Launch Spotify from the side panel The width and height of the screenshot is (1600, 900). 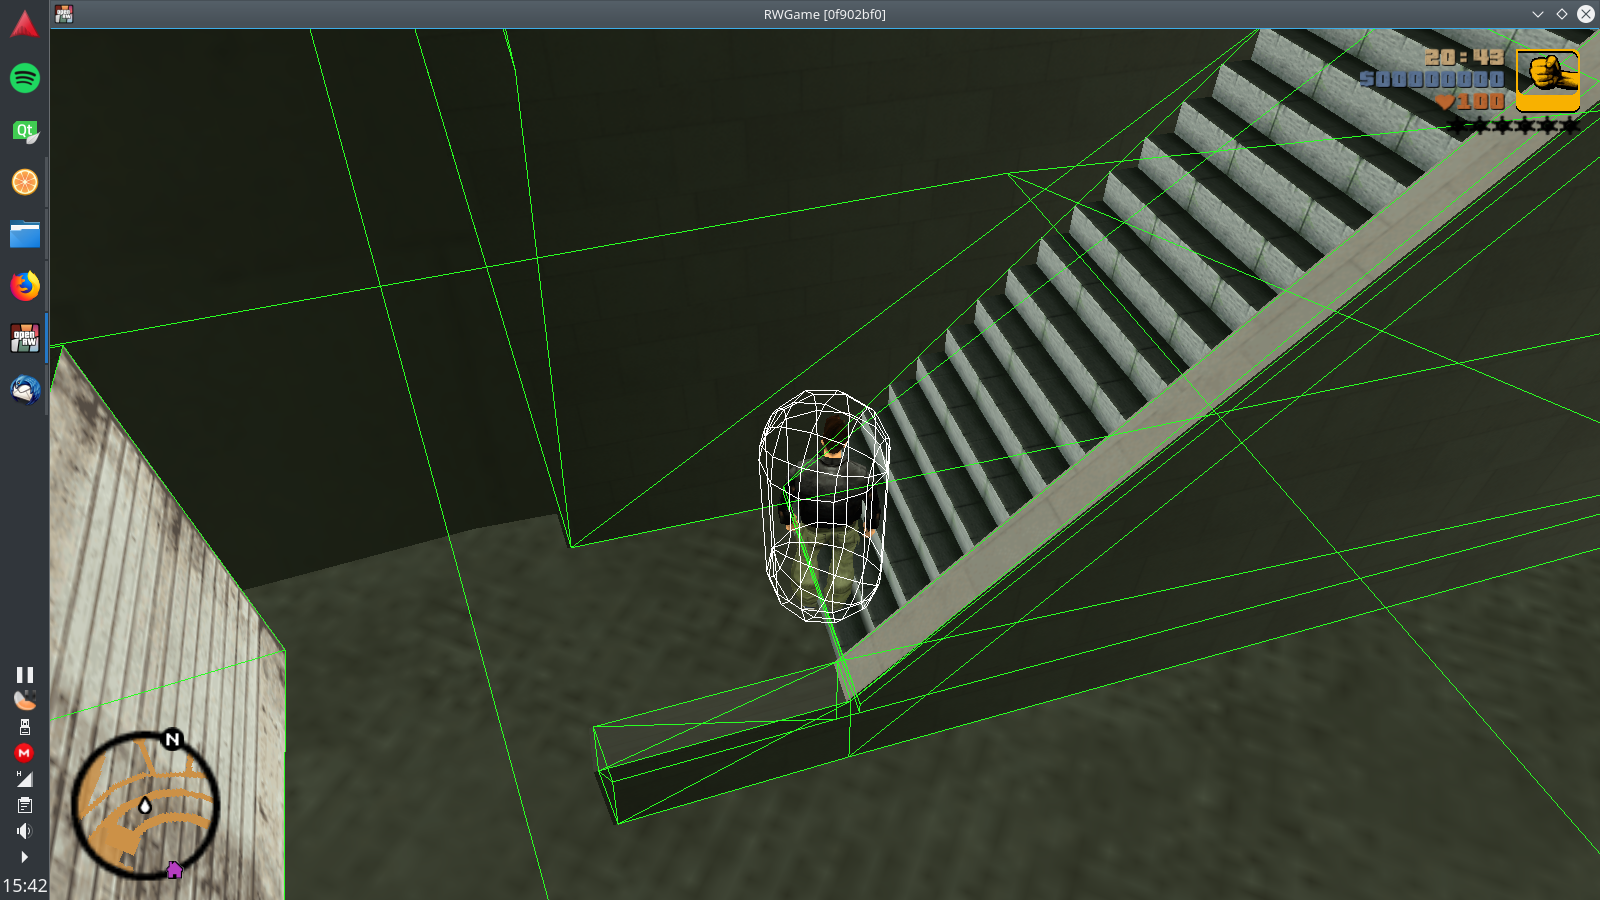coord(24,78)
